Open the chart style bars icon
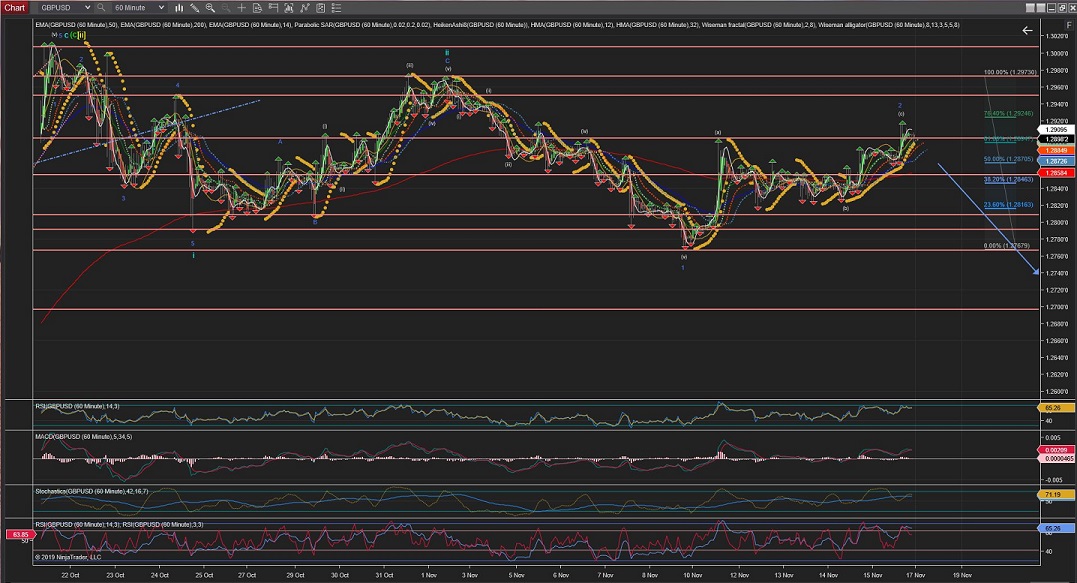This screenshot has height=583, width=1077. click(179, 7)
